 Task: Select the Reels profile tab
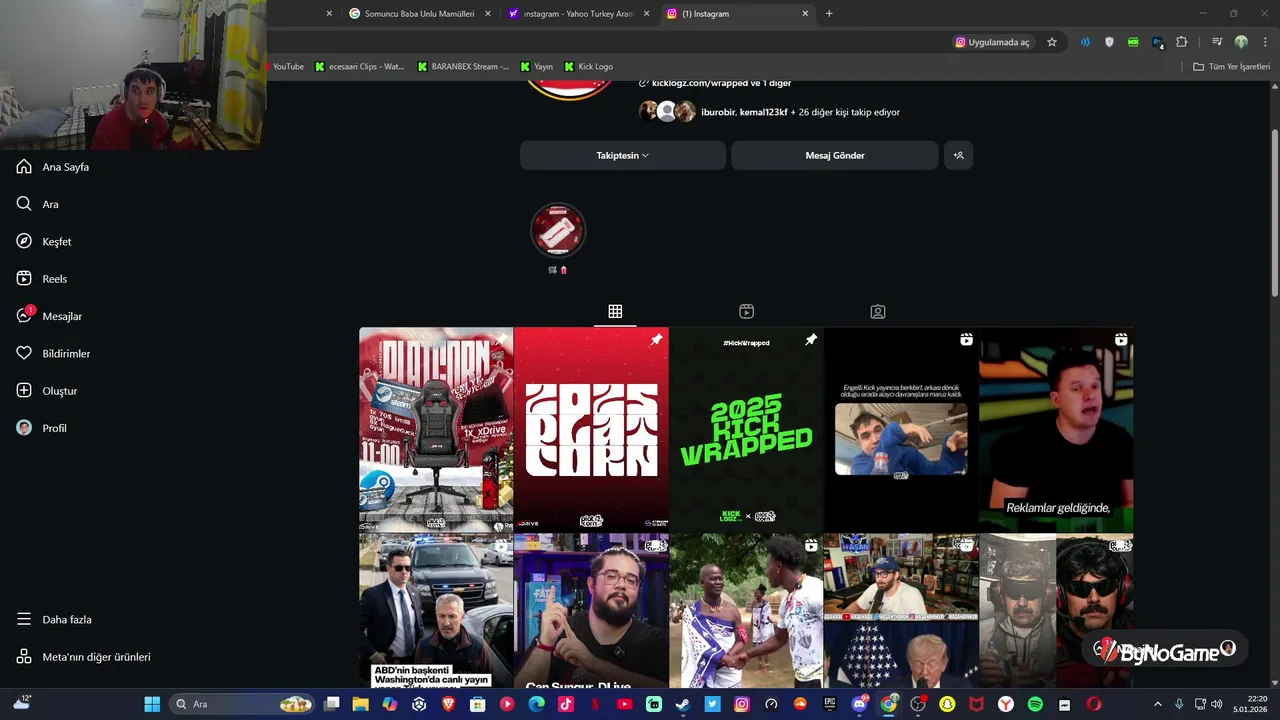point(746,312)
